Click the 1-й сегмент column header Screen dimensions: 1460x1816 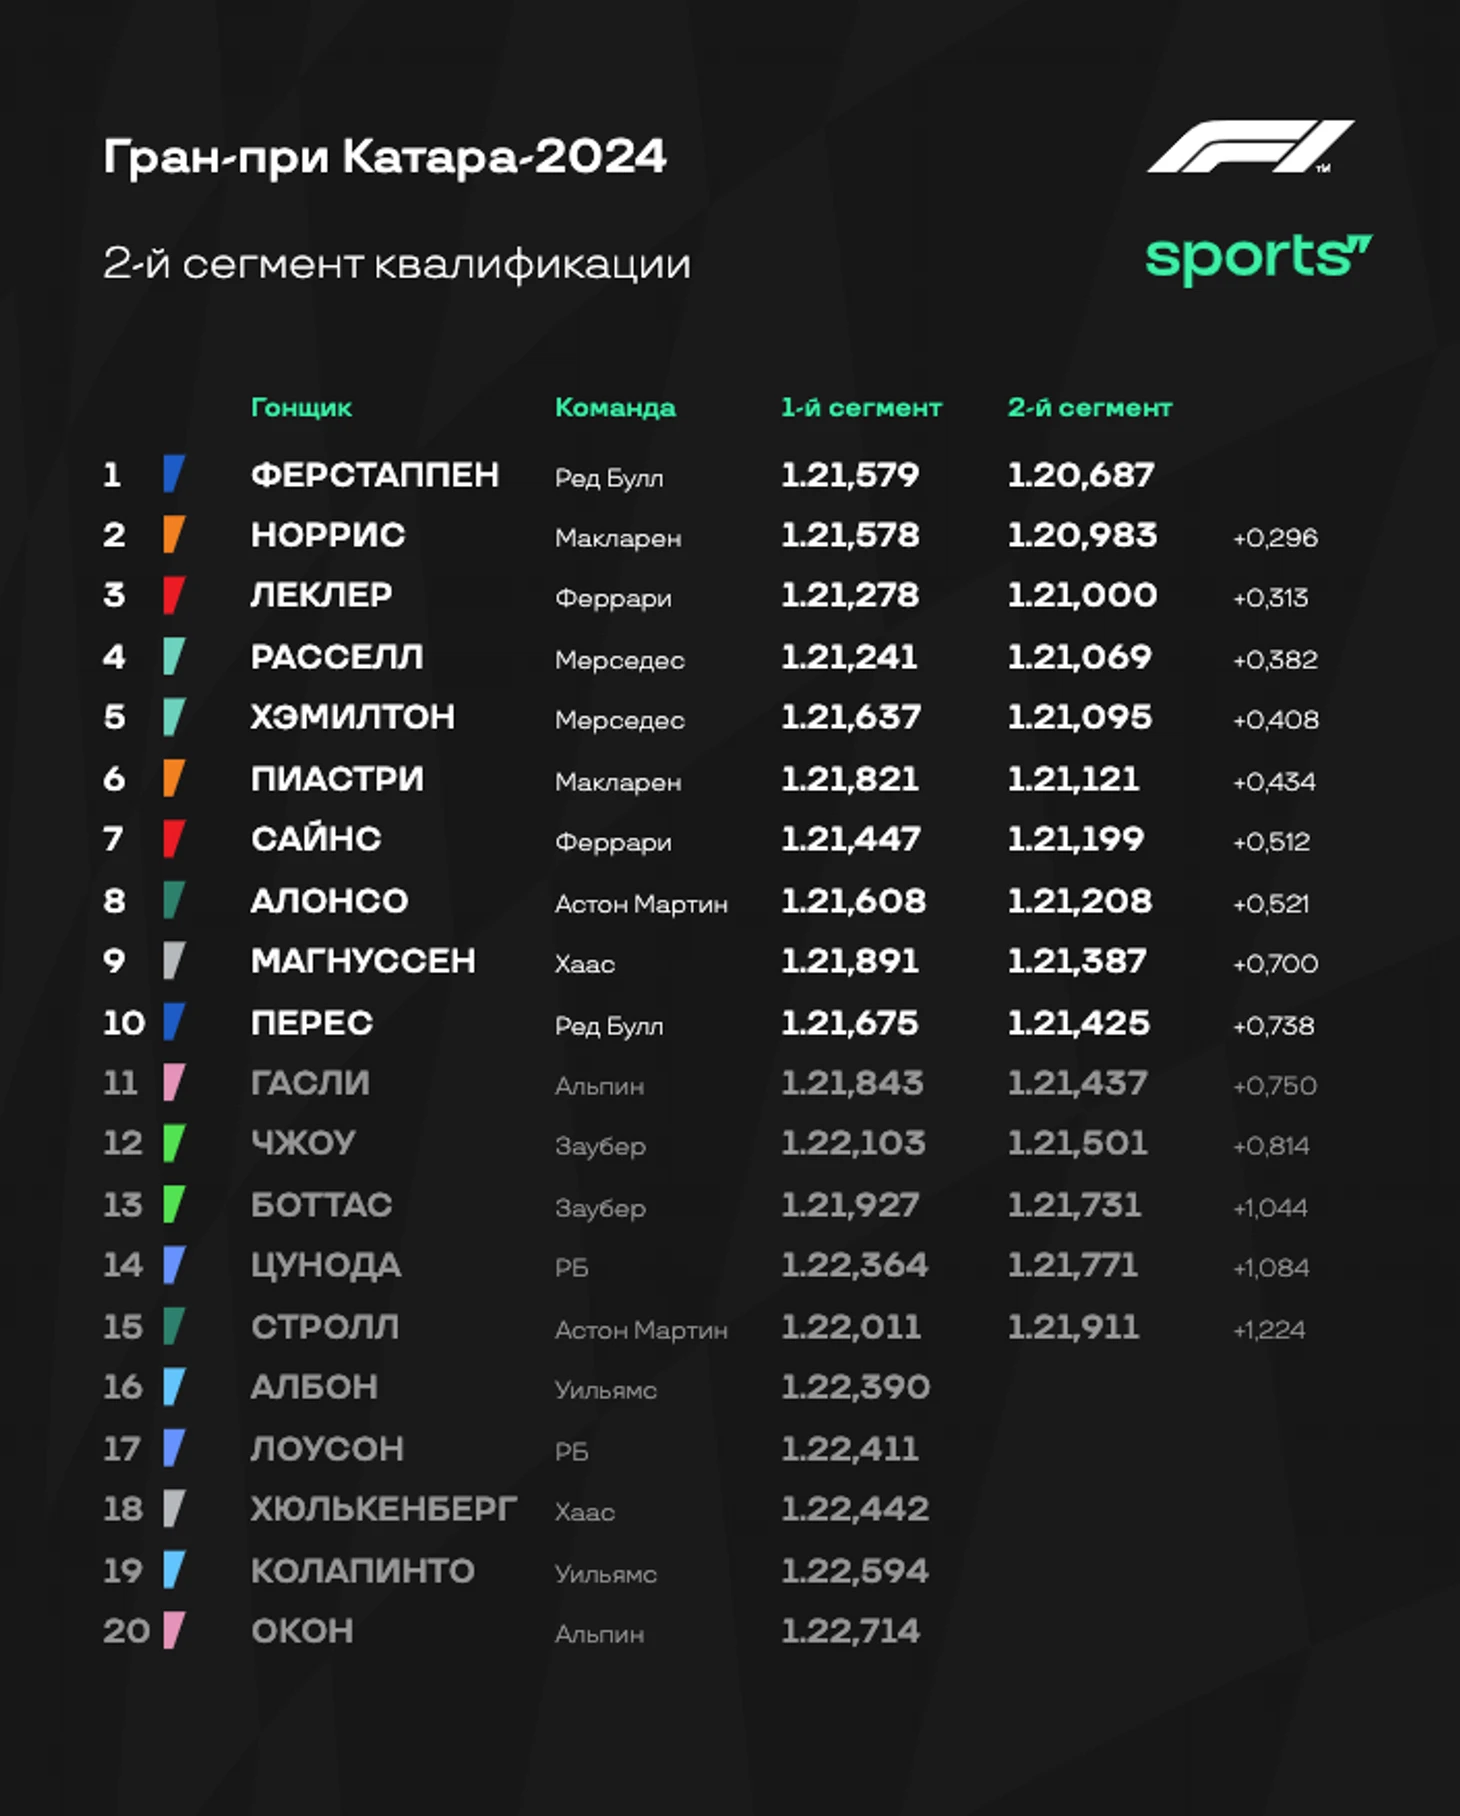click(861, 408)
